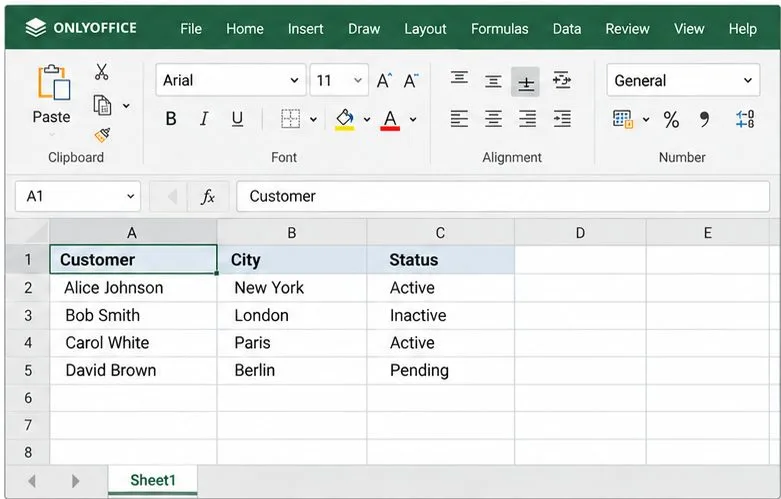781x499 pixels.
Task: Expand the borders dropdown arrow
Action: (313, 120)
